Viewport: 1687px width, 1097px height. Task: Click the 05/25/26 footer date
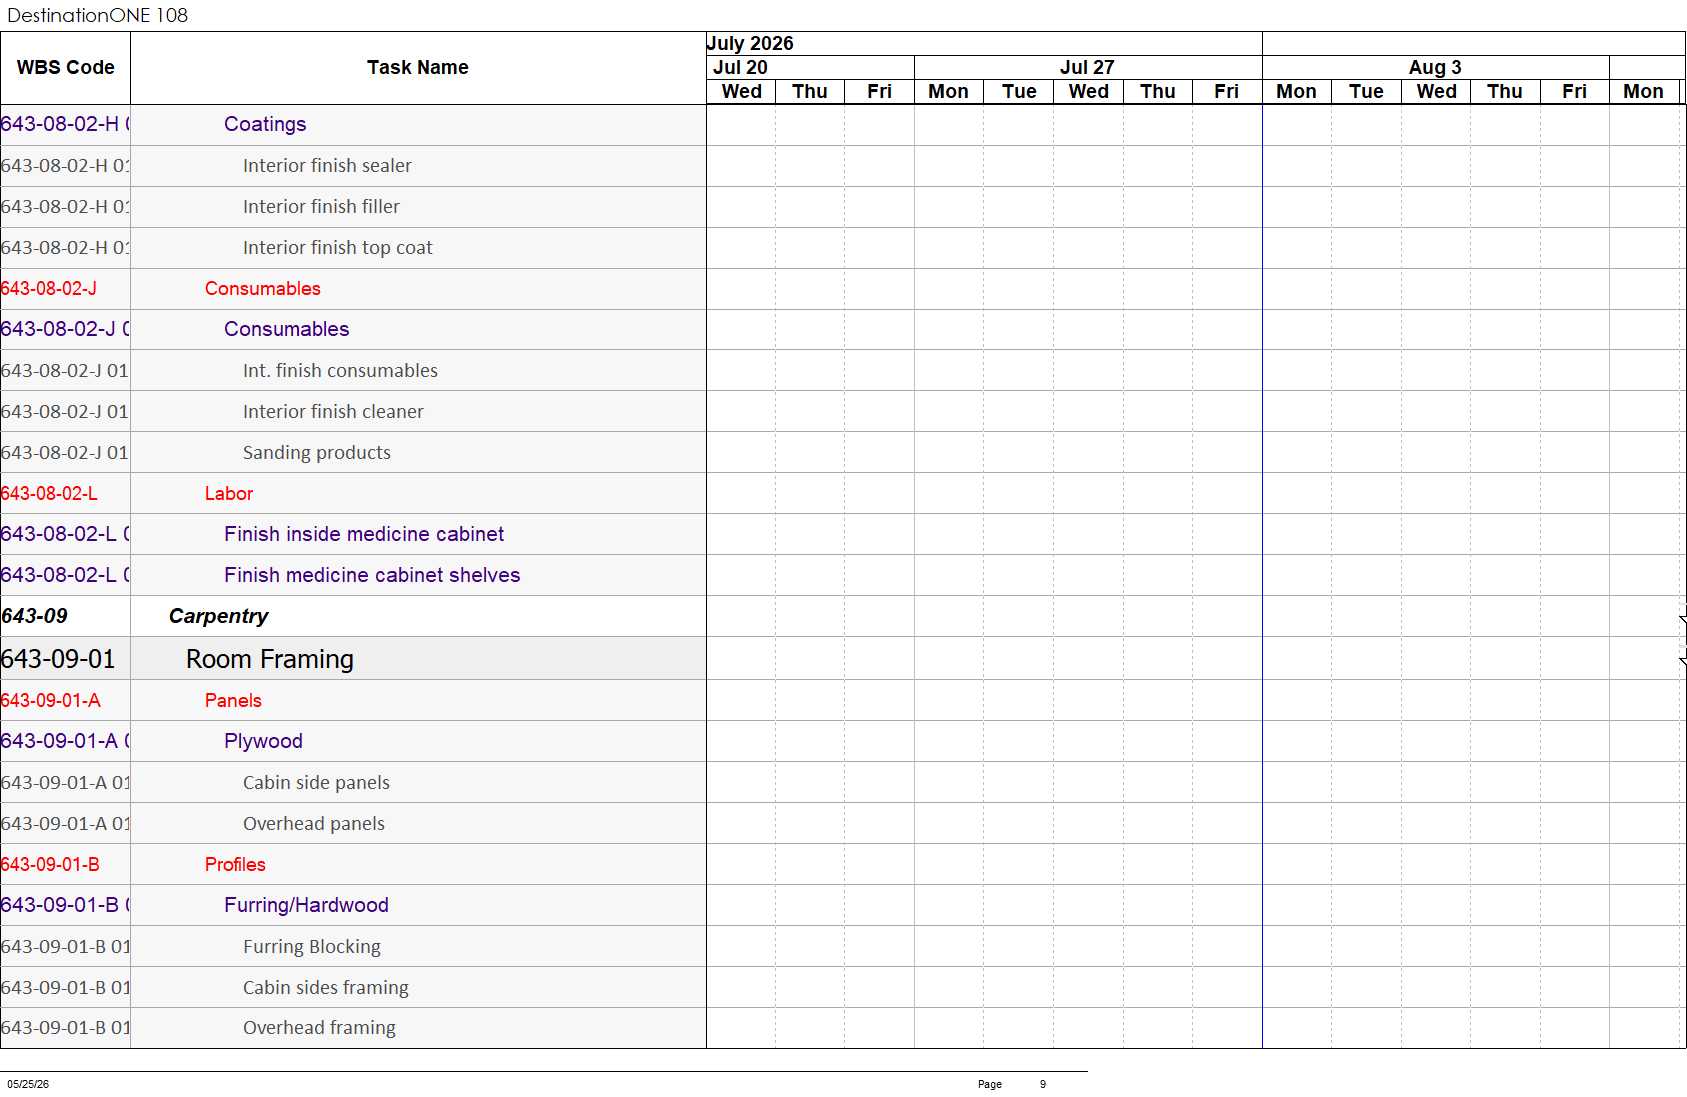28,1085
